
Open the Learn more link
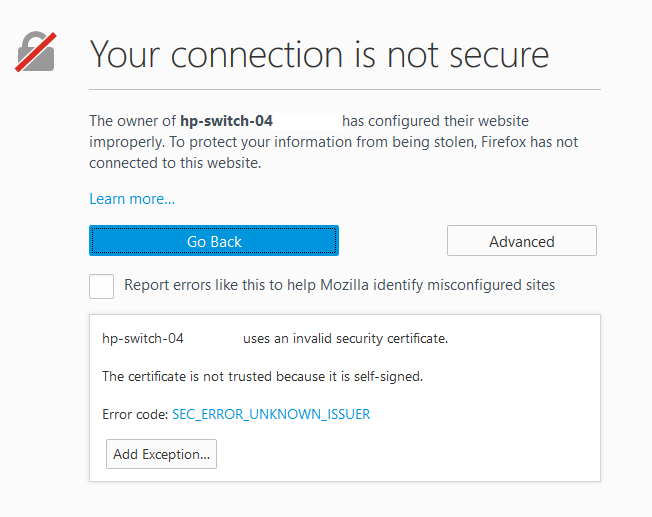click(x=132, y=199)
